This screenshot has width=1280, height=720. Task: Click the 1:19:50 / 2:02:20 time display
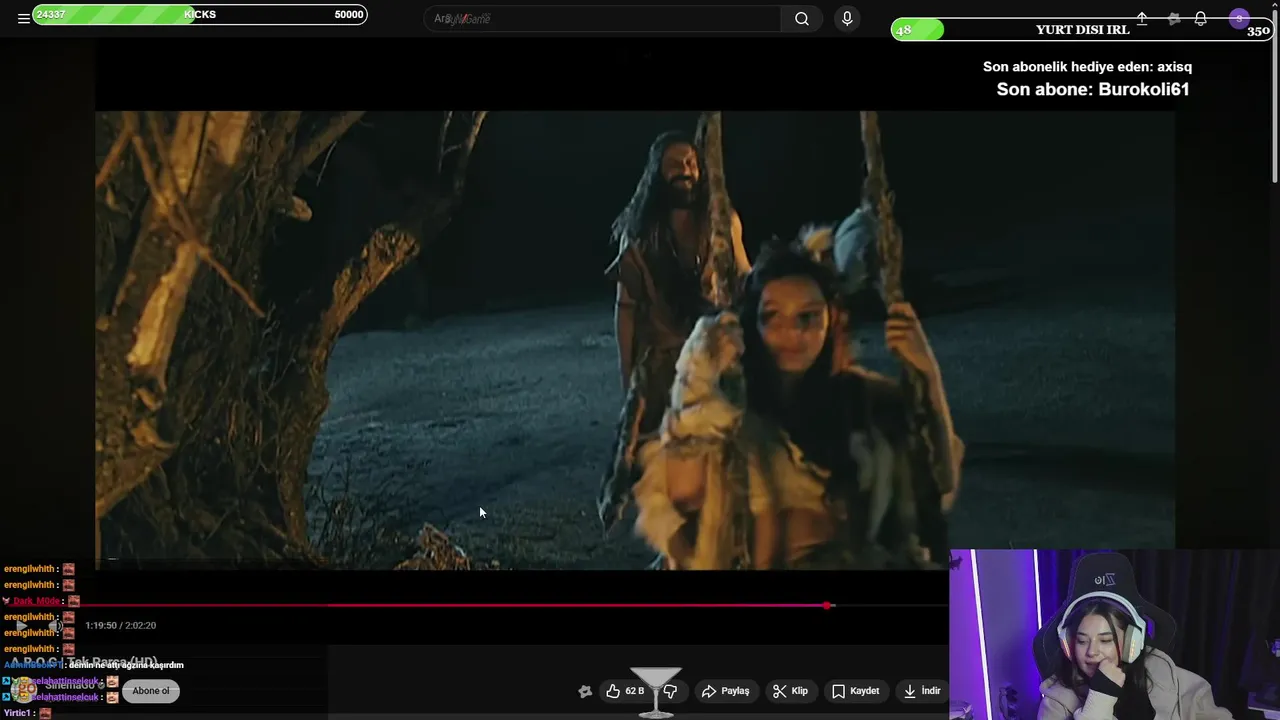(120, 626)
